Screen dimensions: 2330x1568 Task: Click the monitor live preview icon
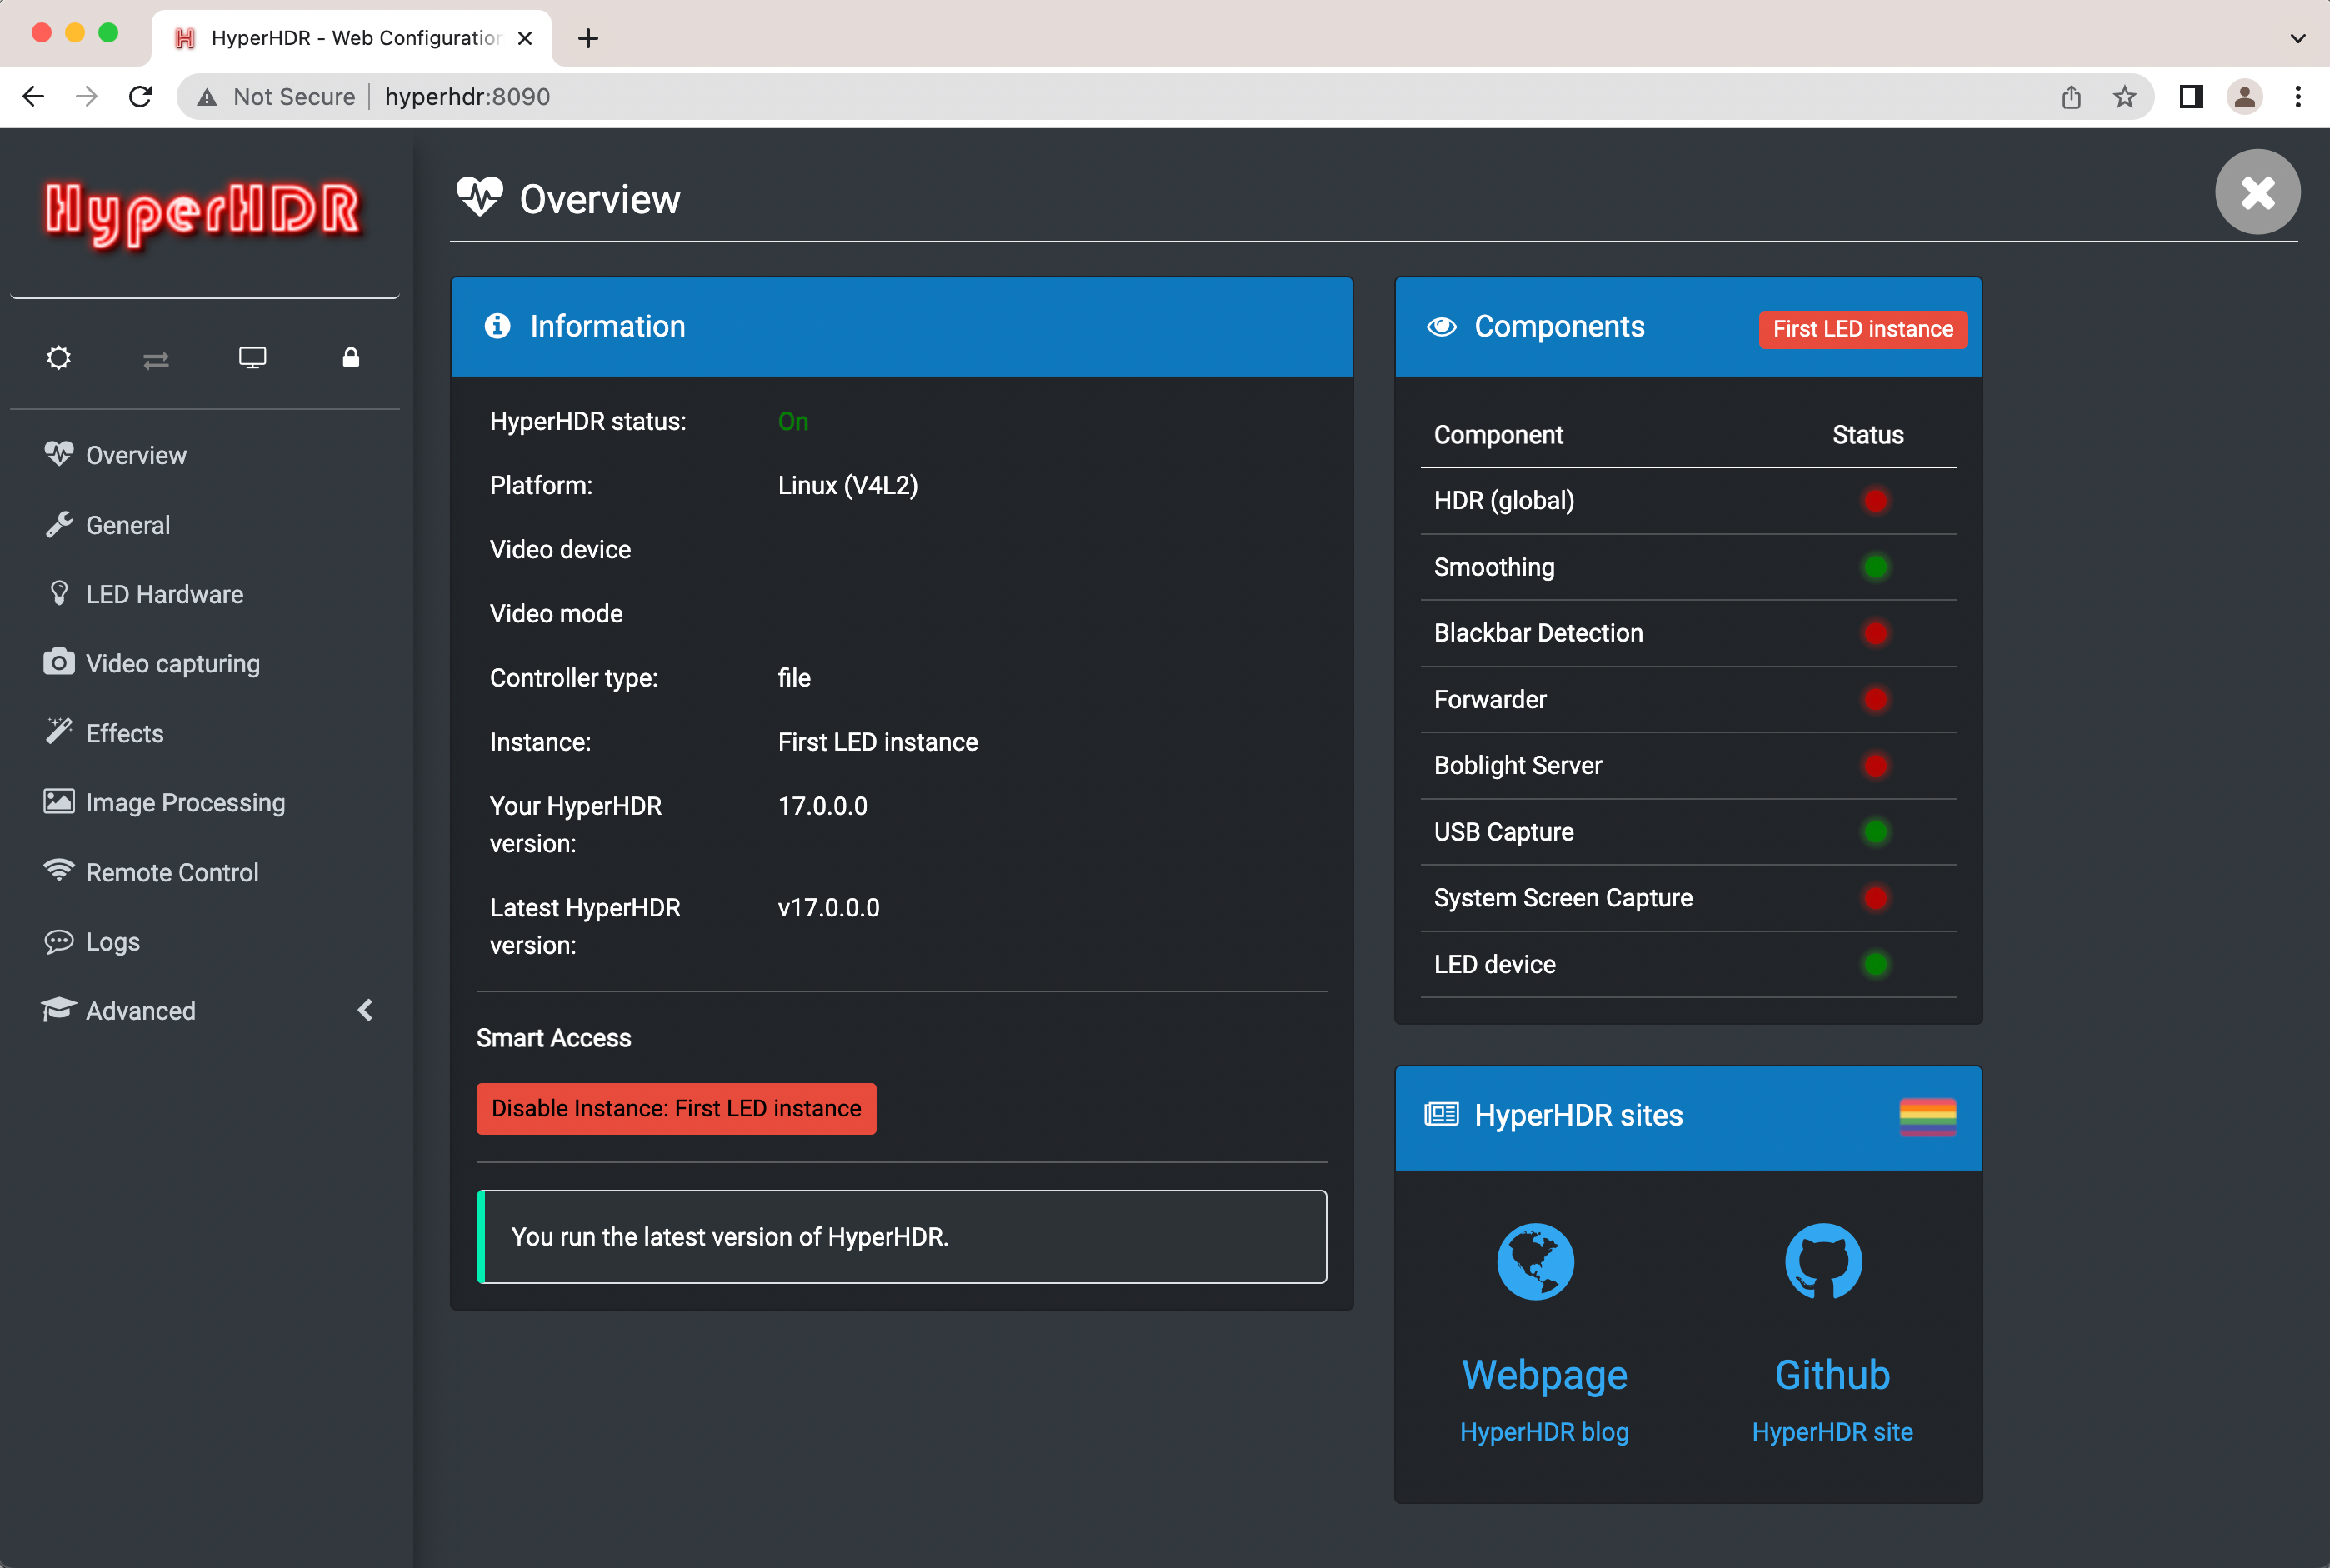(x=252, y=358)
